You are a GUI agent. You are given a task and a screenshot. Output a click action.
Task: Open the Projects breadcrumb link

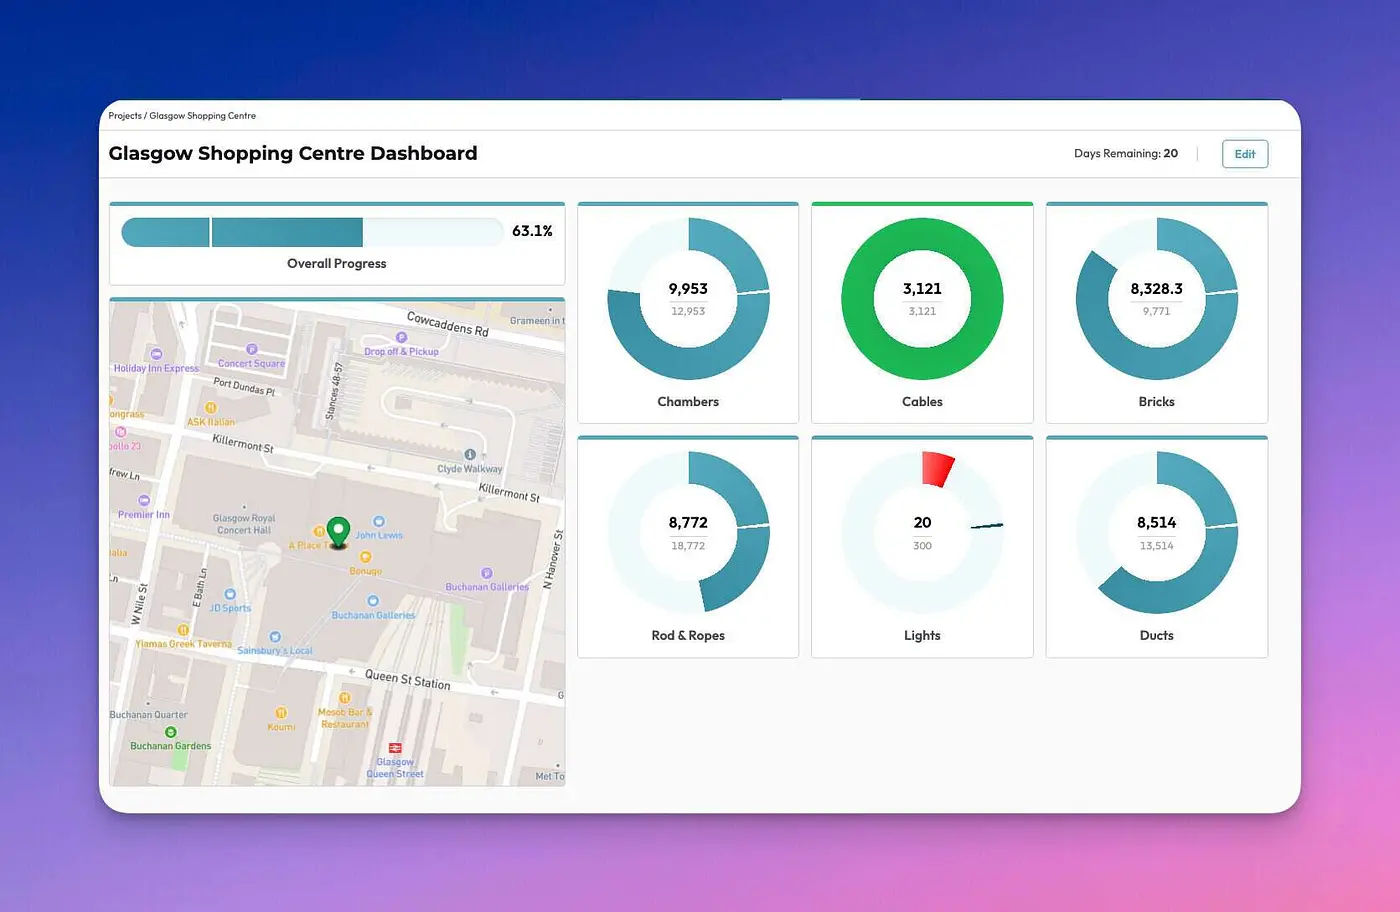(x=124, y=115)
